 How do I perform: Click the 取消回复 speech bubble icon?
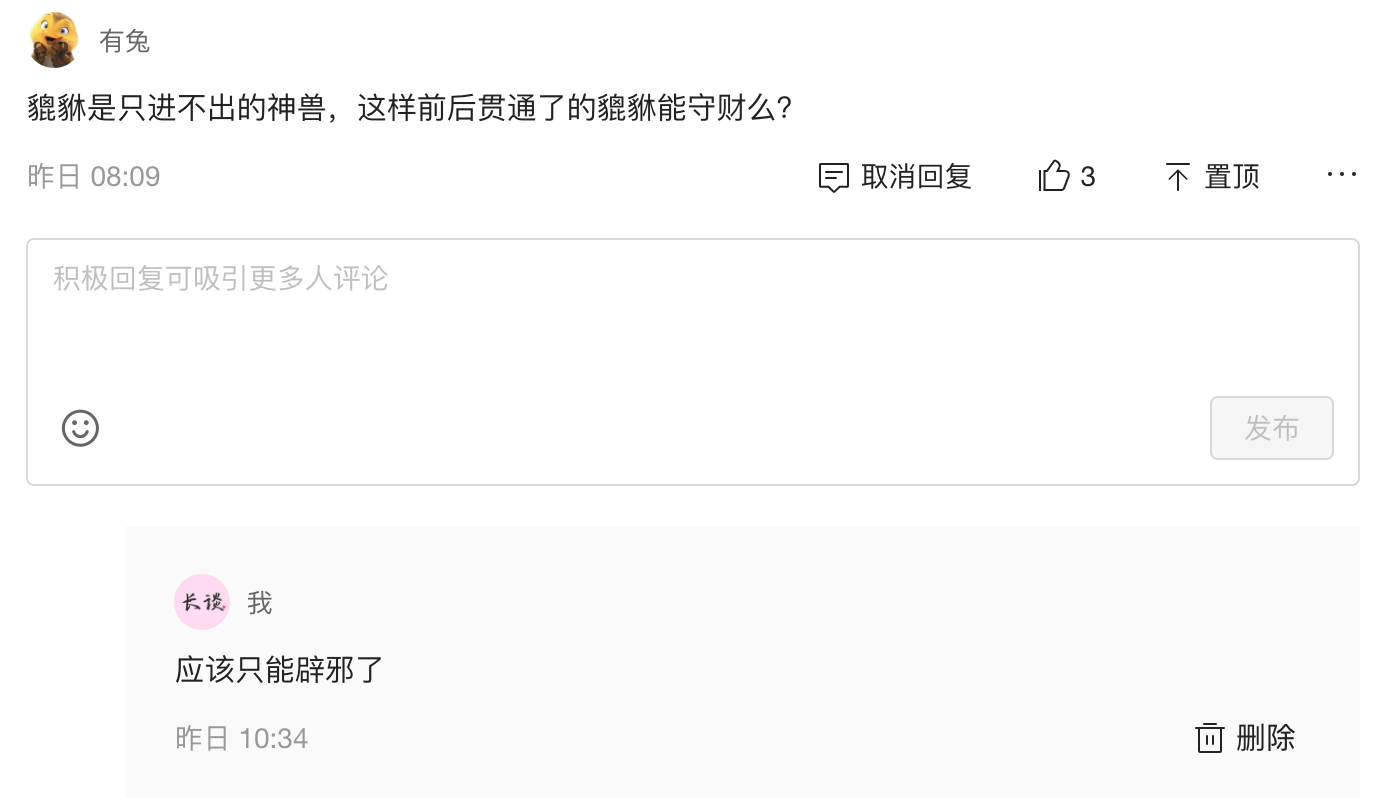tap(834, 176)
